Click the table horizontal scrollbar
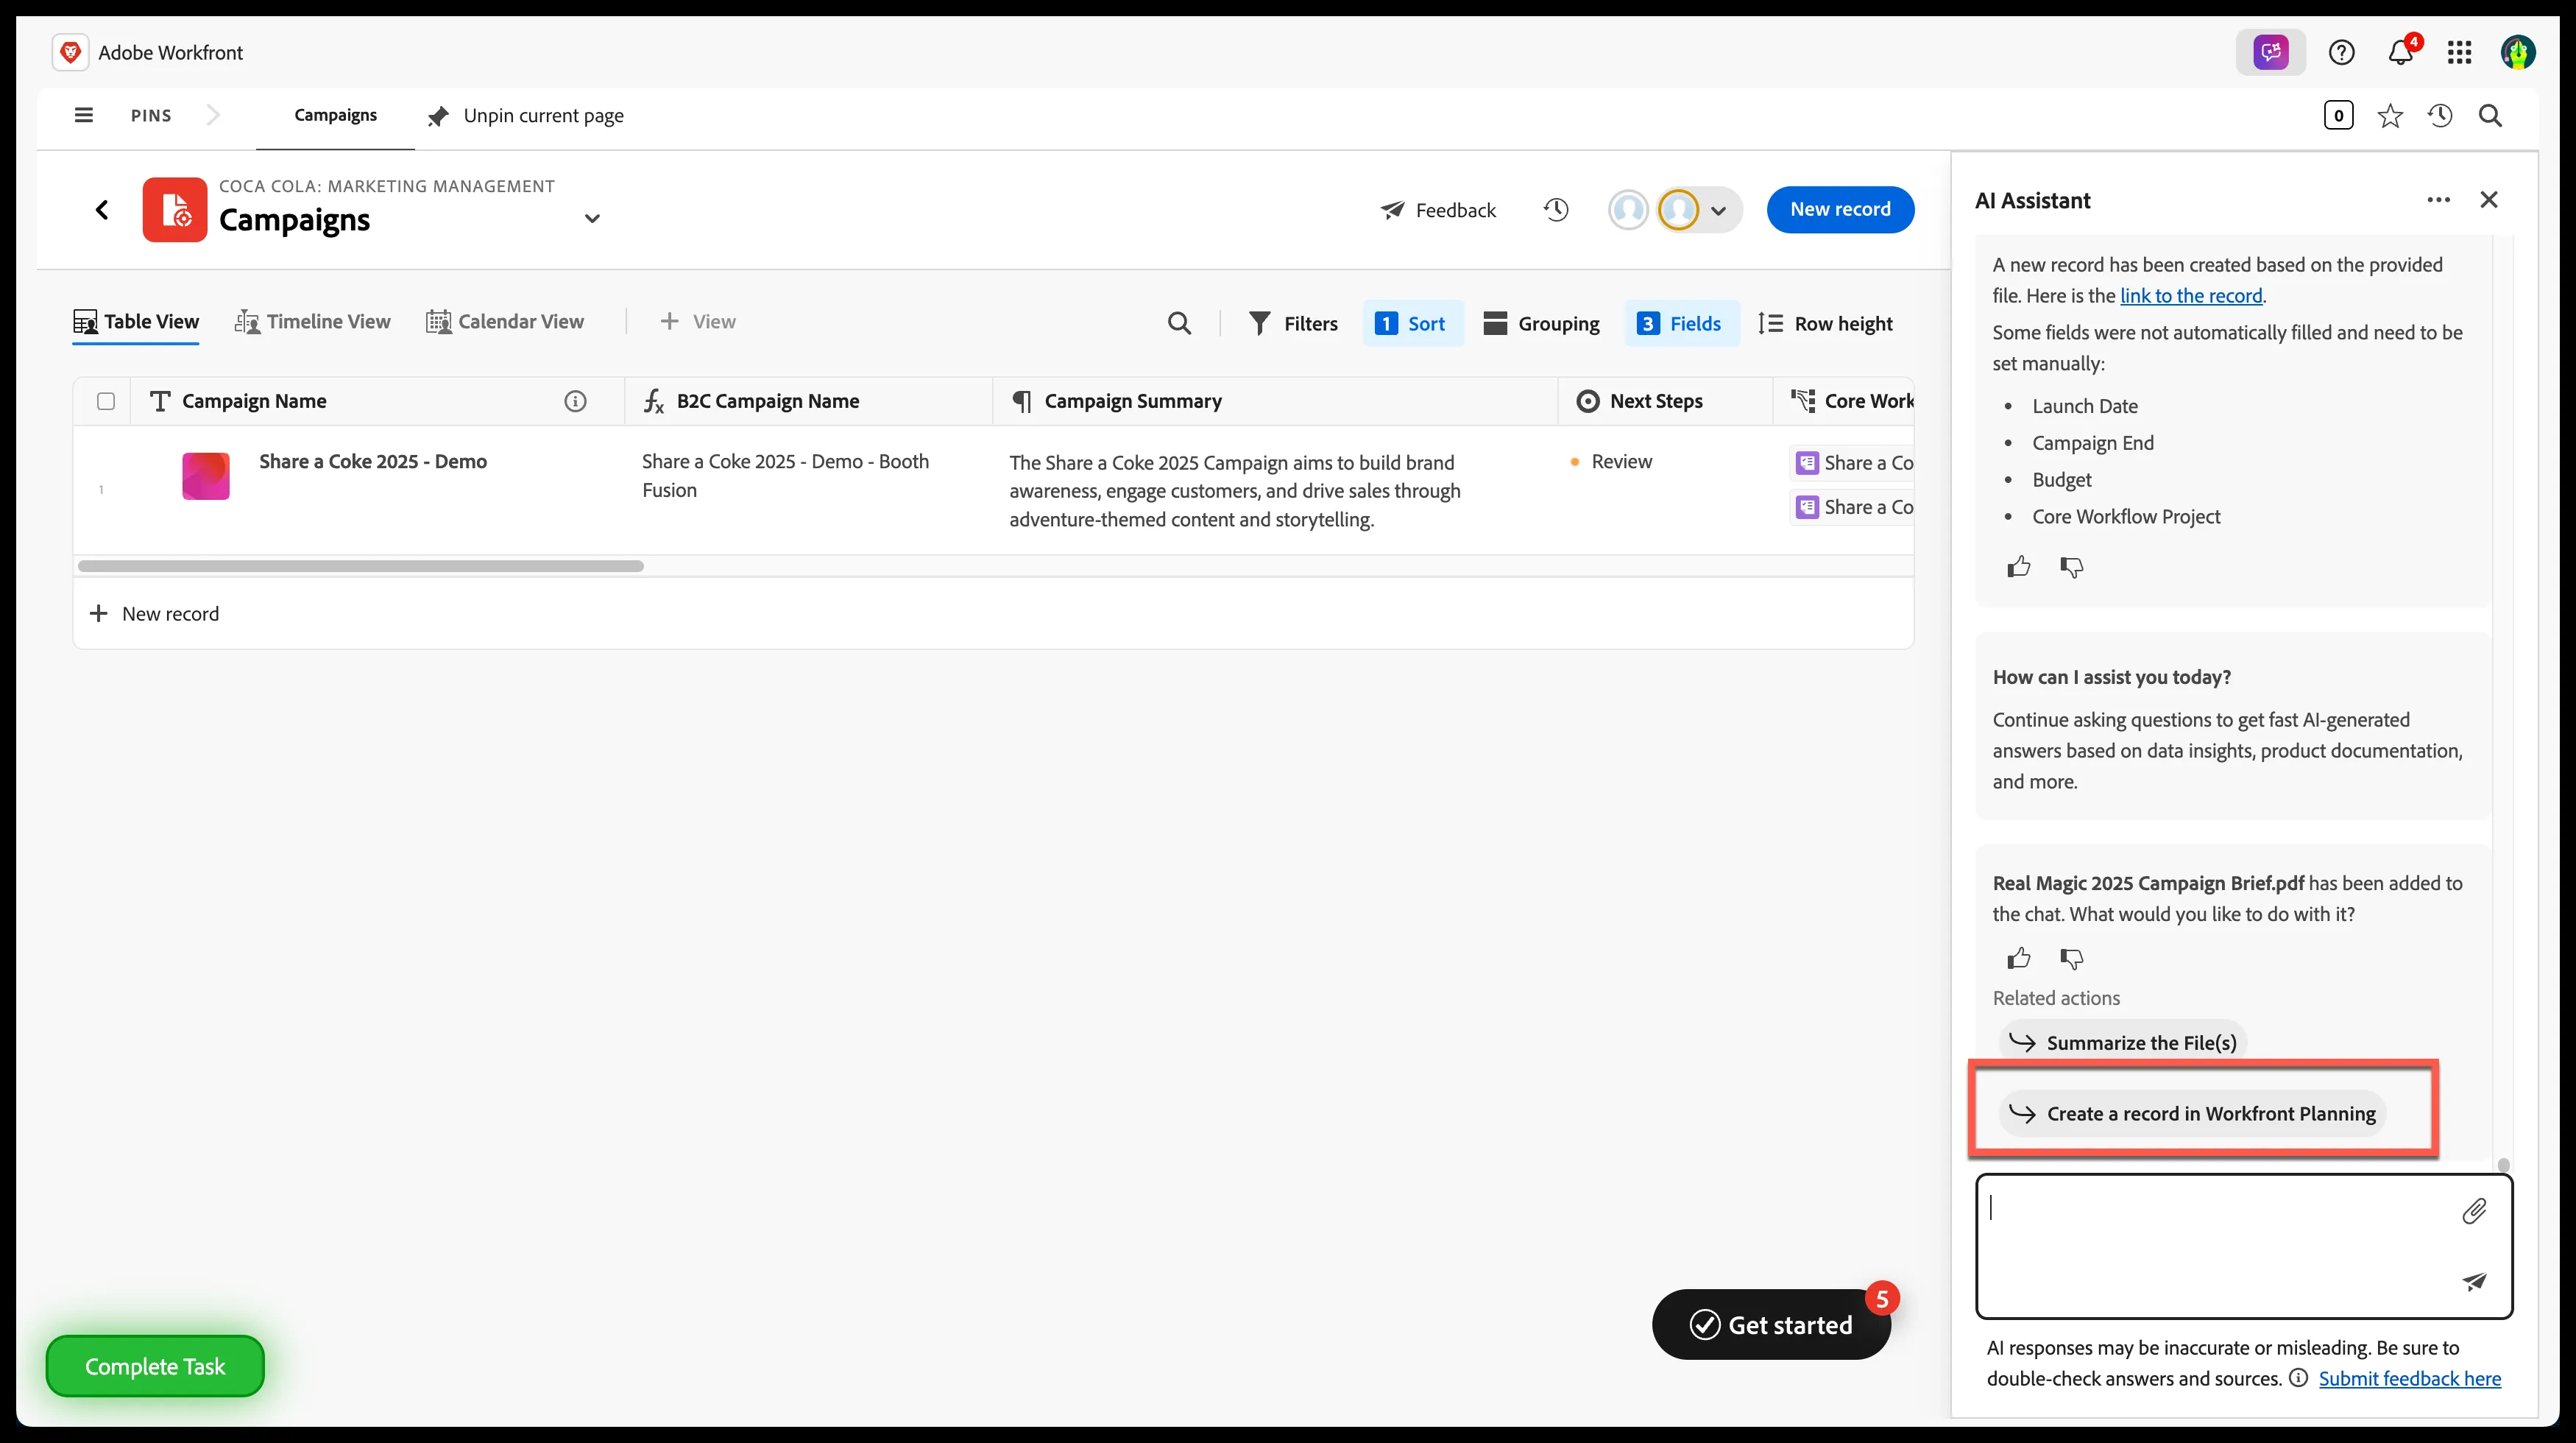2576x1443 pixels. [361, 566]
